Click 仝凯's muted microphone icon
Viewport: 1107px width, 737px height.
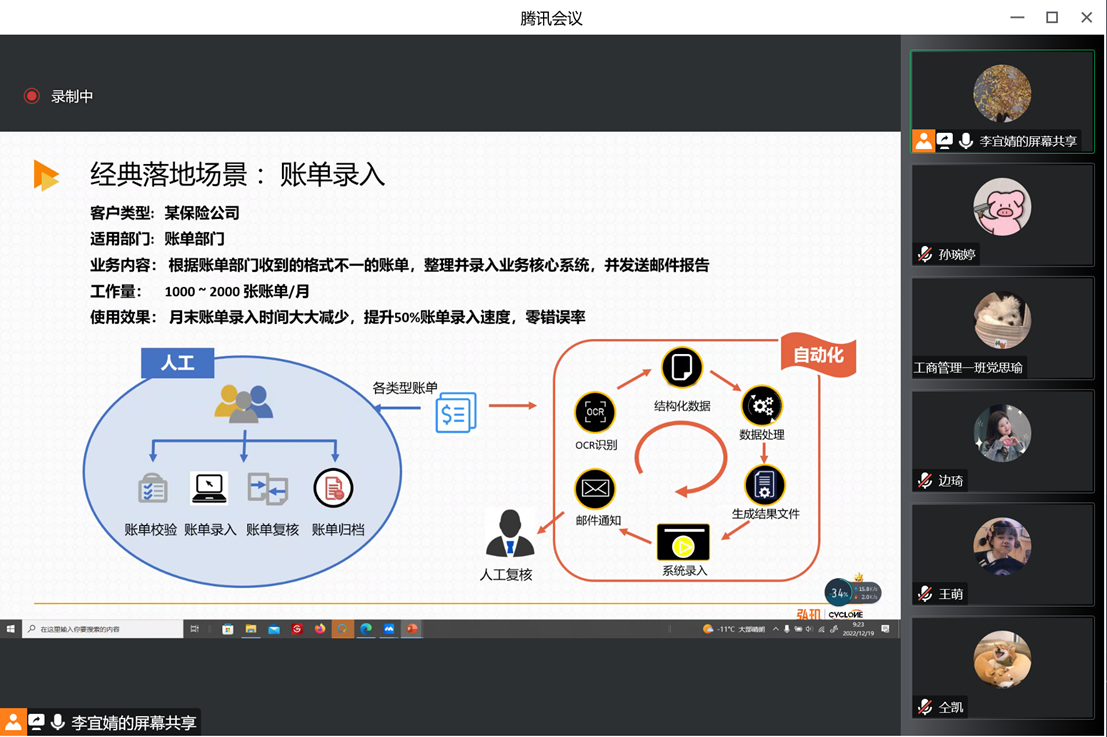(925, 707)
